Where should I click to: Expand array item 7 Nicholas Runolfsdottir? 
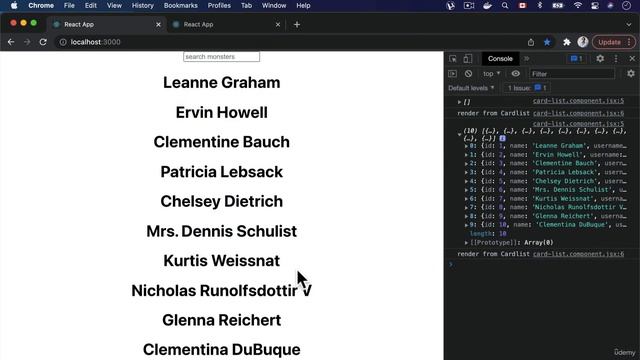[466, 207]
